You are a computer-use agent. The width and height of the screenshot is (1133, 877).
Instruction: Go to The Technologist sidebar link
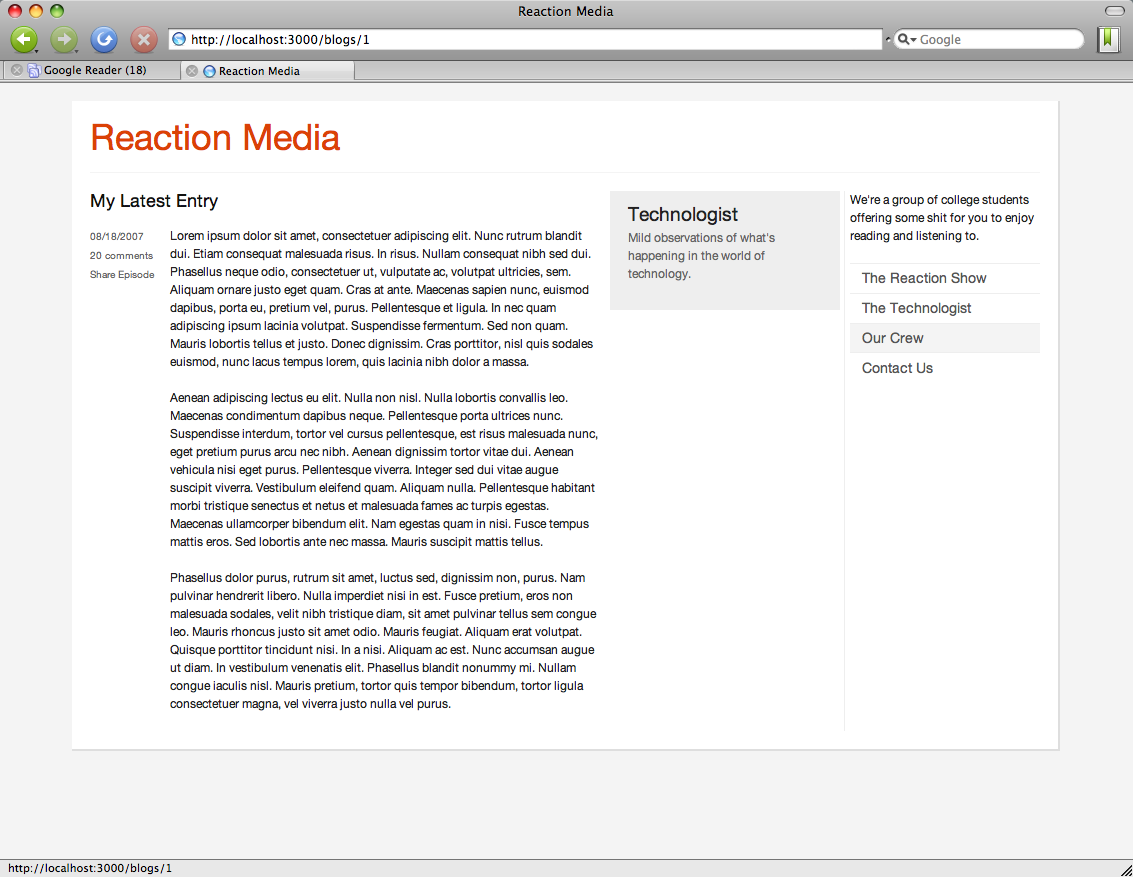pos(916,308)
